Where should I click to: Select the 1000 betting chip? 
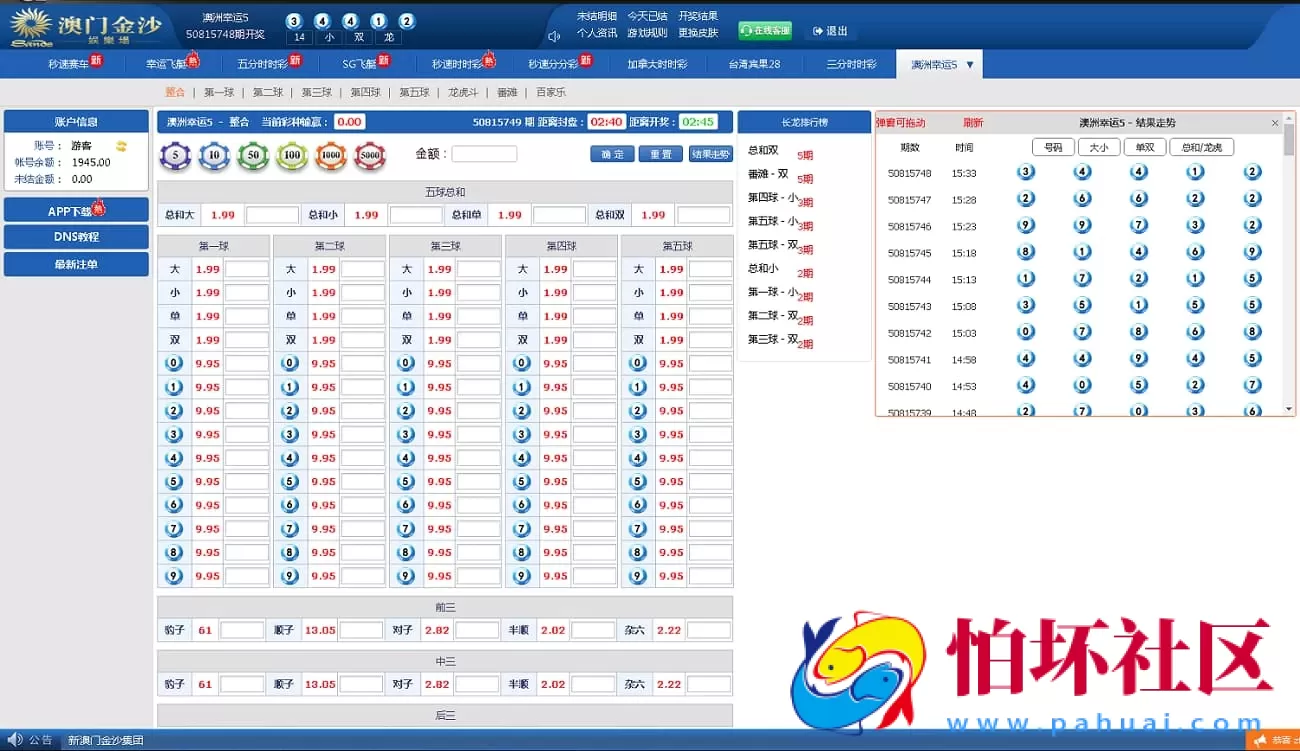pyautogui.click(x=331, y=155)
